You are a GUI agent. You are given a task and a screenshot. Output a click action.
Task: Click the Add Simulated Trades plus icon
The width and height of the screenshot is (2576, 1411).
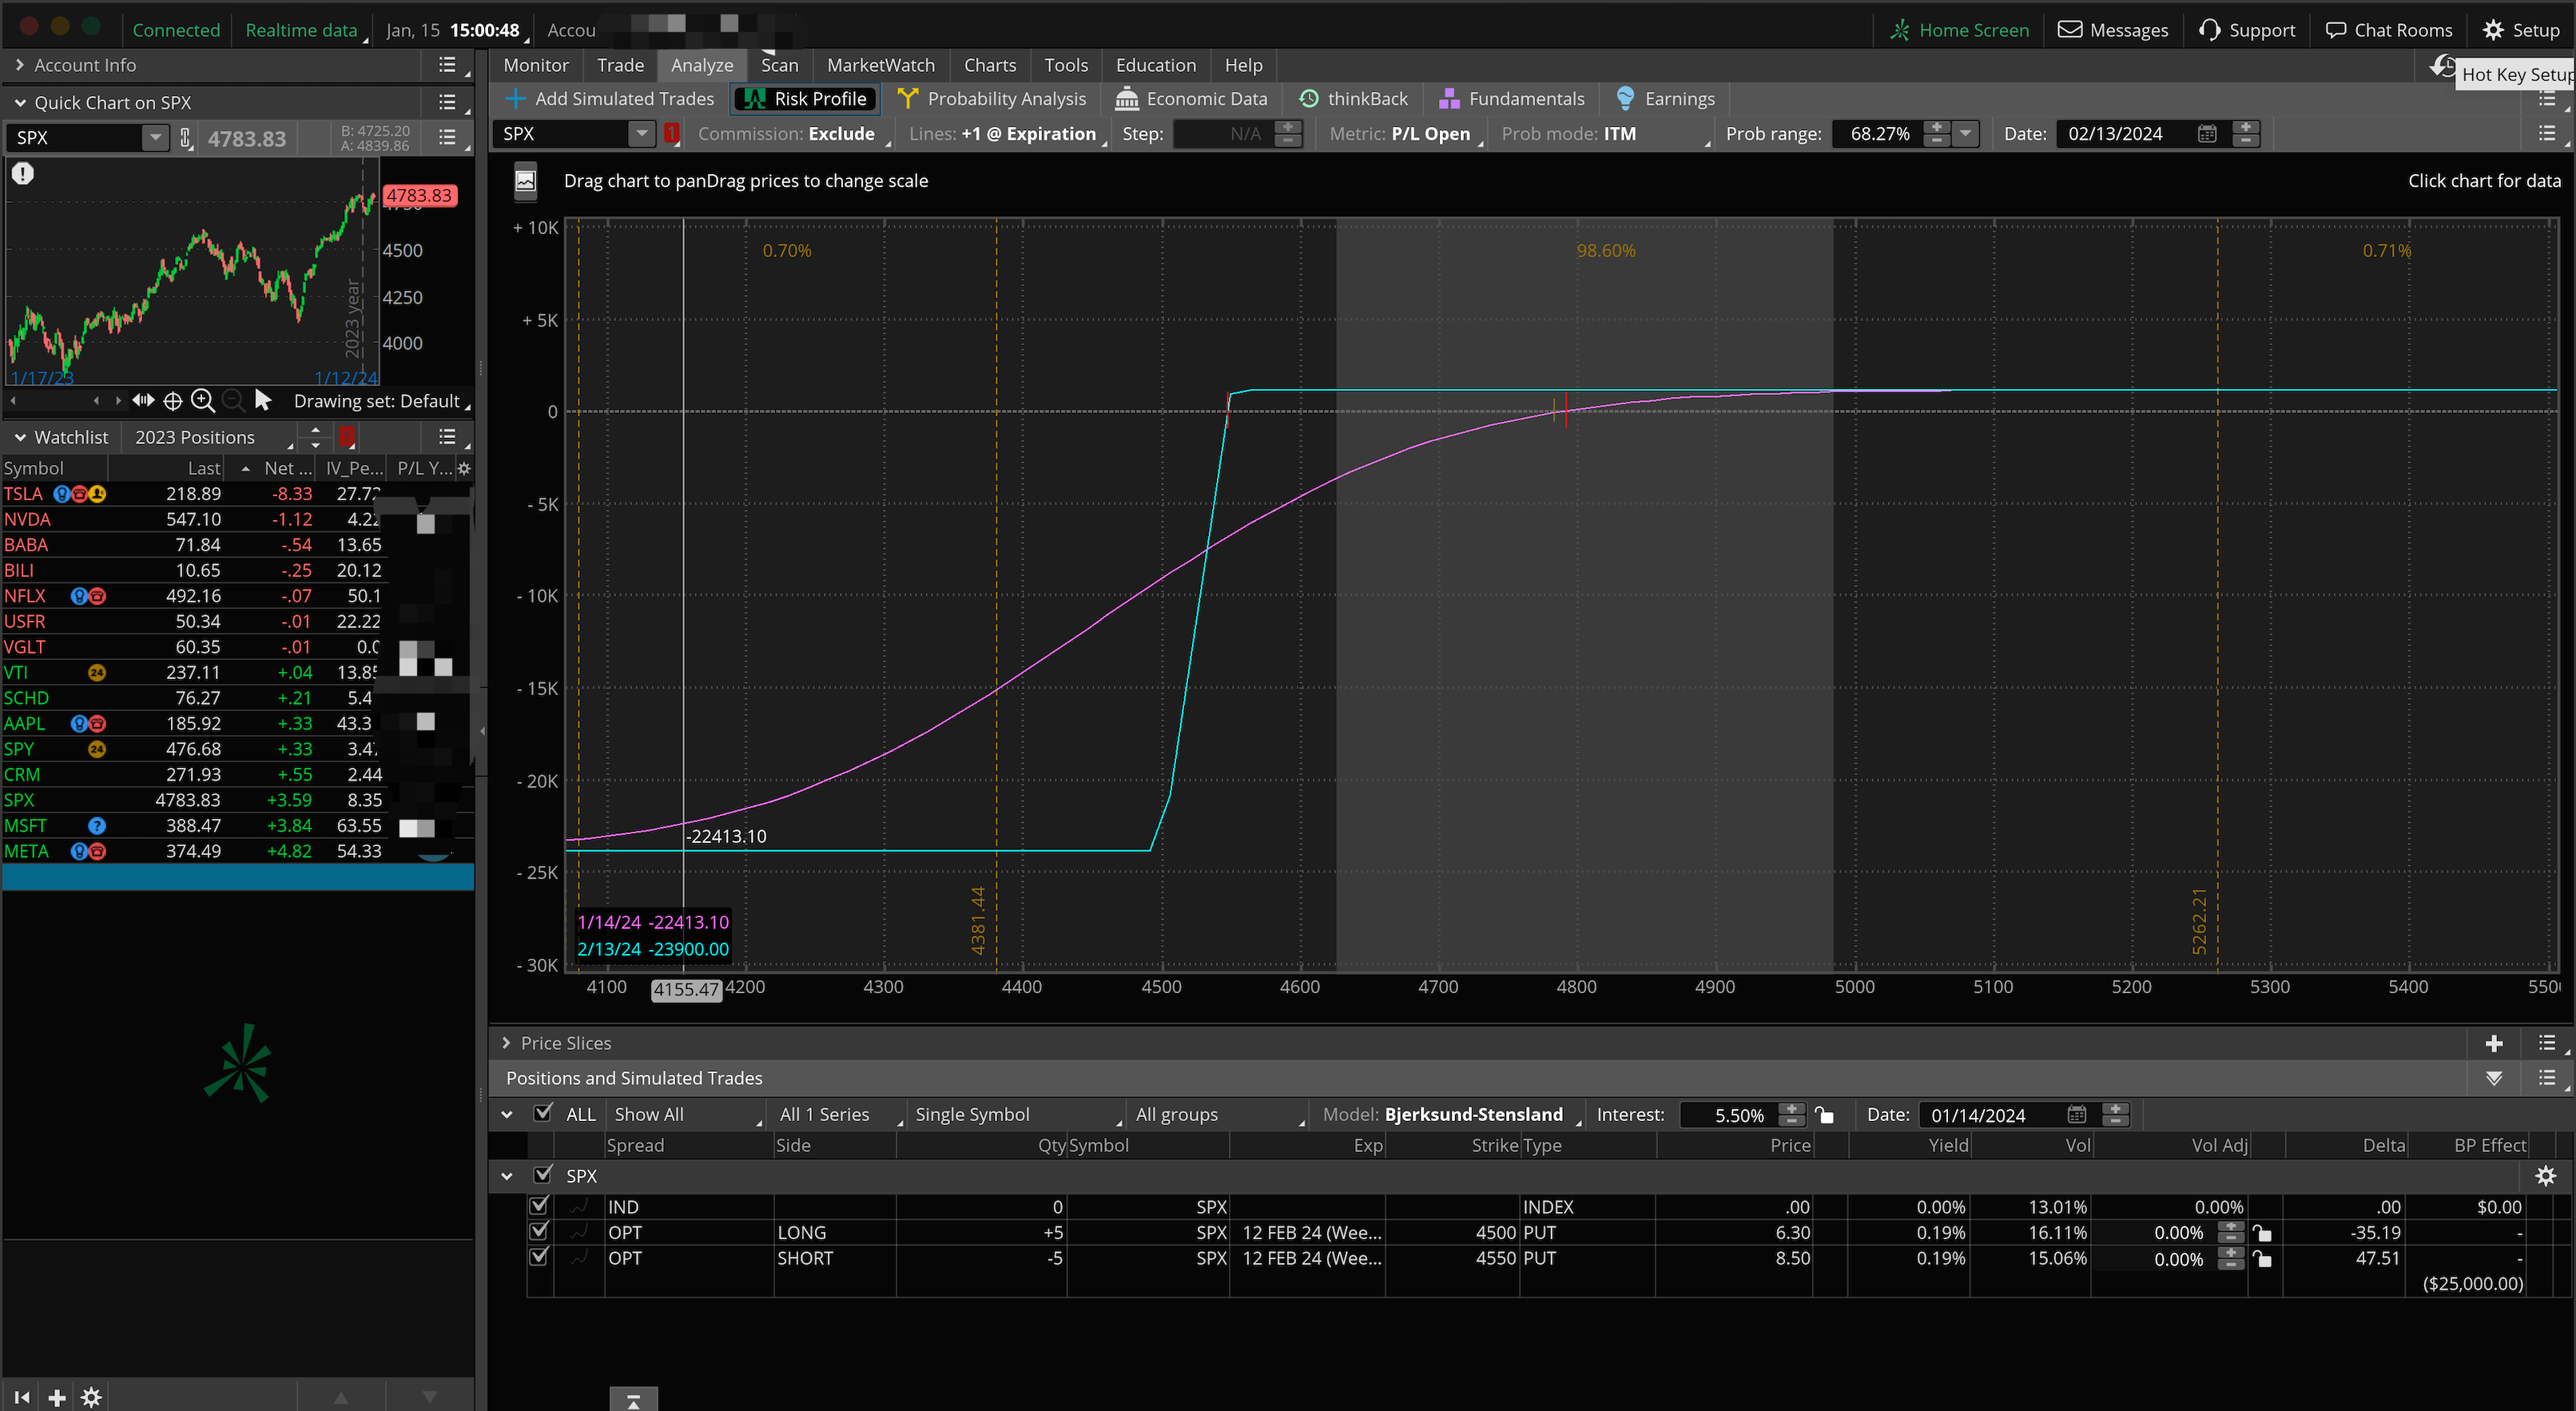tap(515, 98)
